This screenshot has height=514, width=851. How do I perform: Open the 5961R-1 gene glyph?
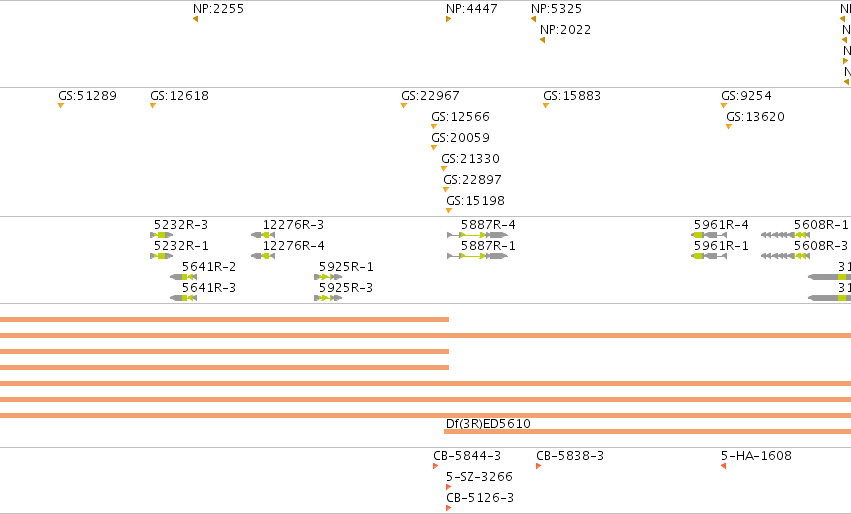[709, 256]
